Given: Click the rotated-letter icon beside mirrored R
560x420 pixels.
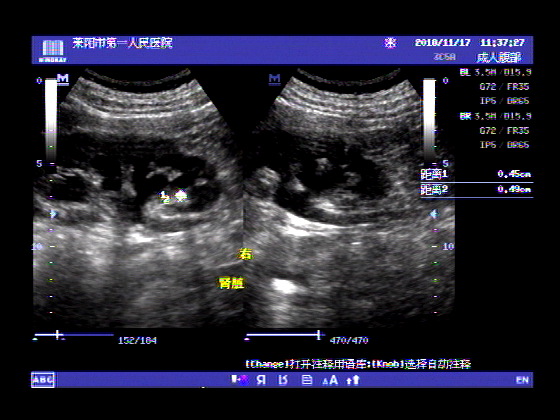Looking at the screenshot, I should pyautogui.click(x=283, y=380).
